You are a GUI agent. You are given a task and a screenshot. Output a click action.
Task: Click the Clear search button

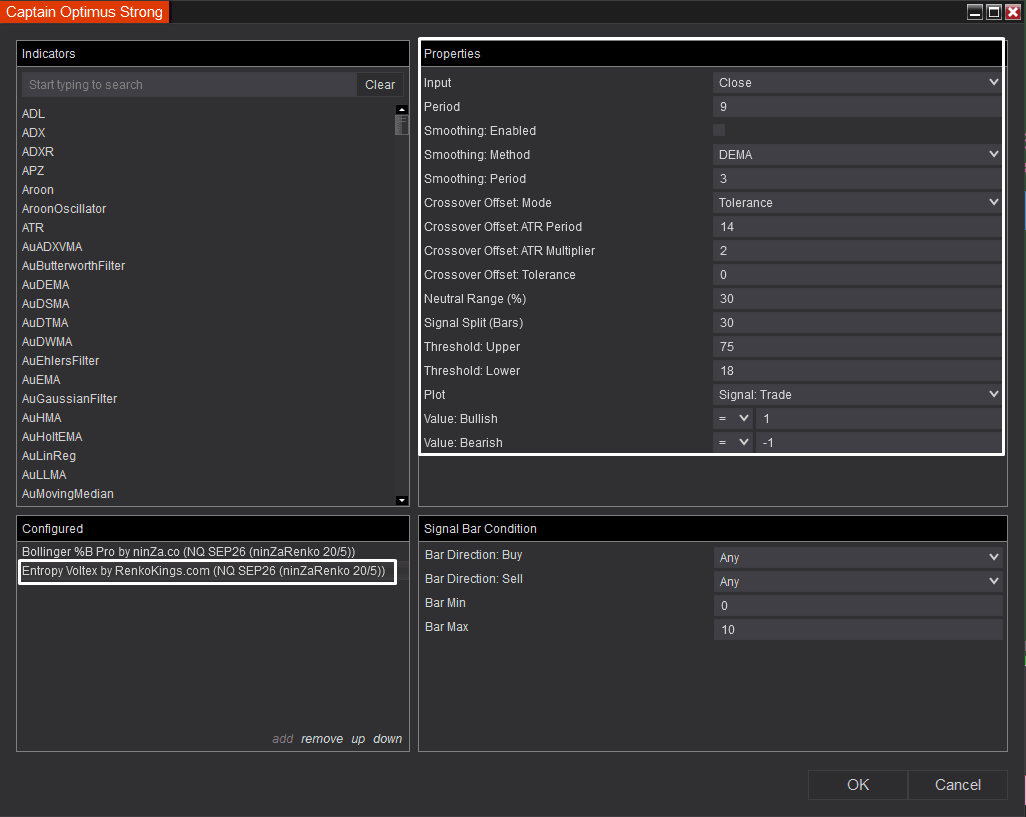coord(380,84)
